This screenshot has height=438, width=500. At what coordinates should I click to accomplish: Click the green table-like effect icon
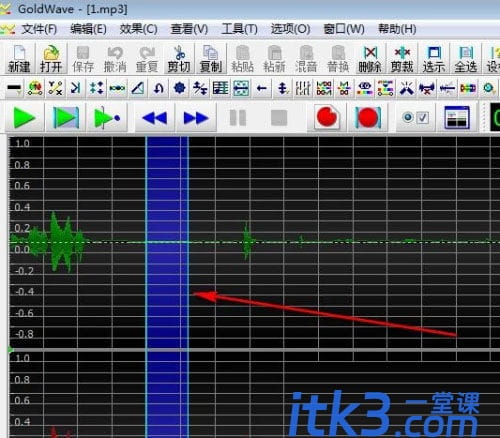tap(220, 88)
